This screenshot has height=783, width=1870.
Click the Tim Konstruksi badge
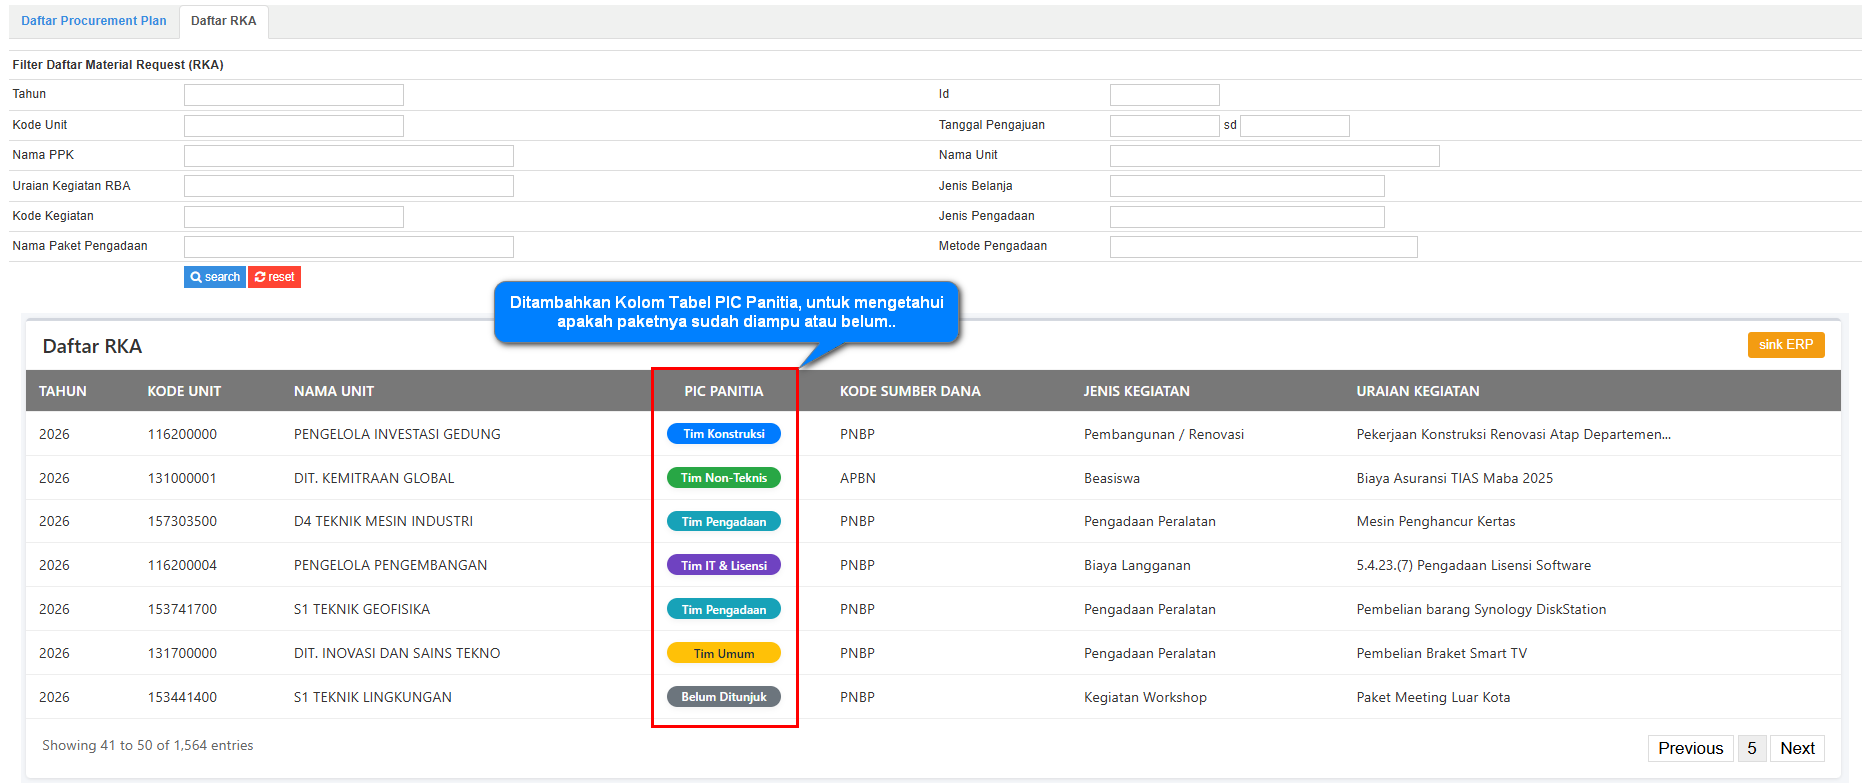[x=724, y=434]
